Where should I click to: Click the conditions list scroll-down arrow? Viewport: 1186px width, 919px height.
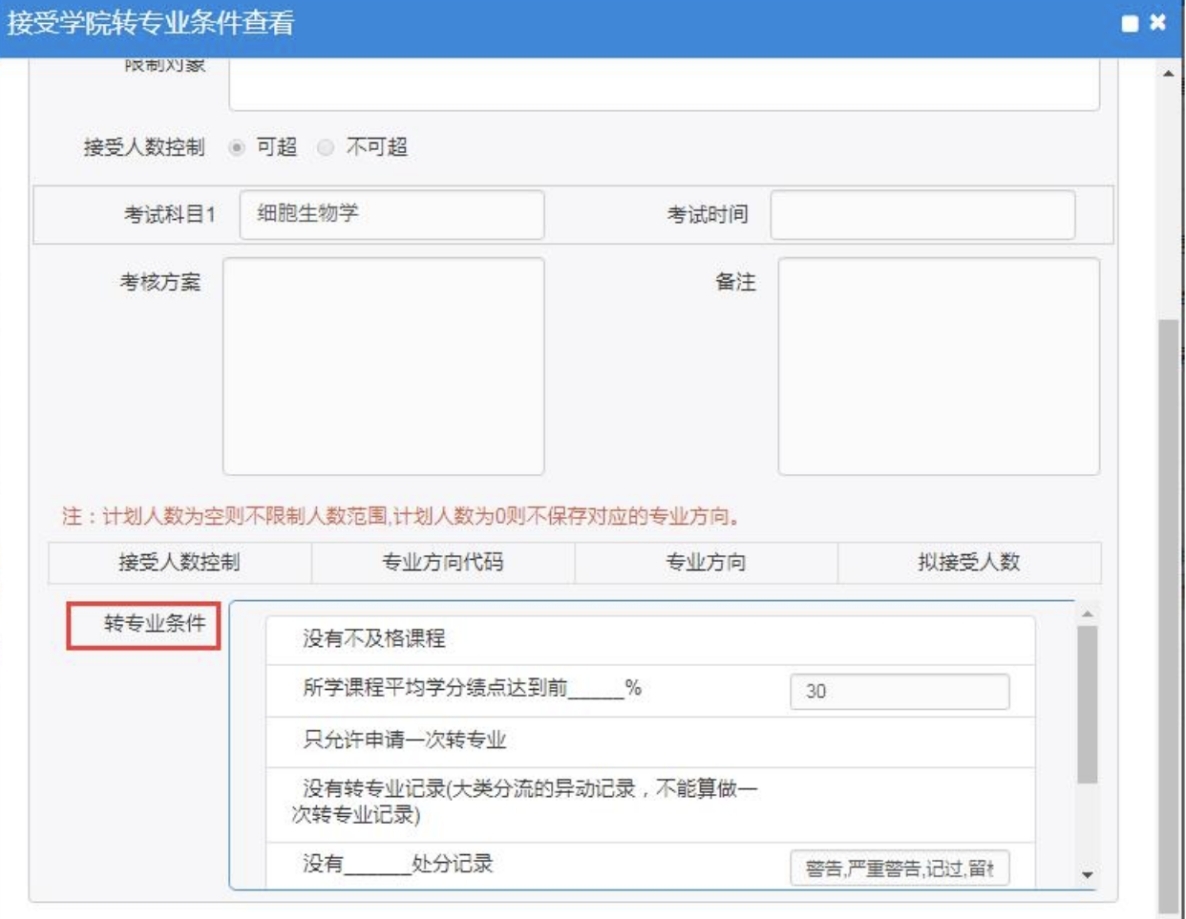[1087, 875]
